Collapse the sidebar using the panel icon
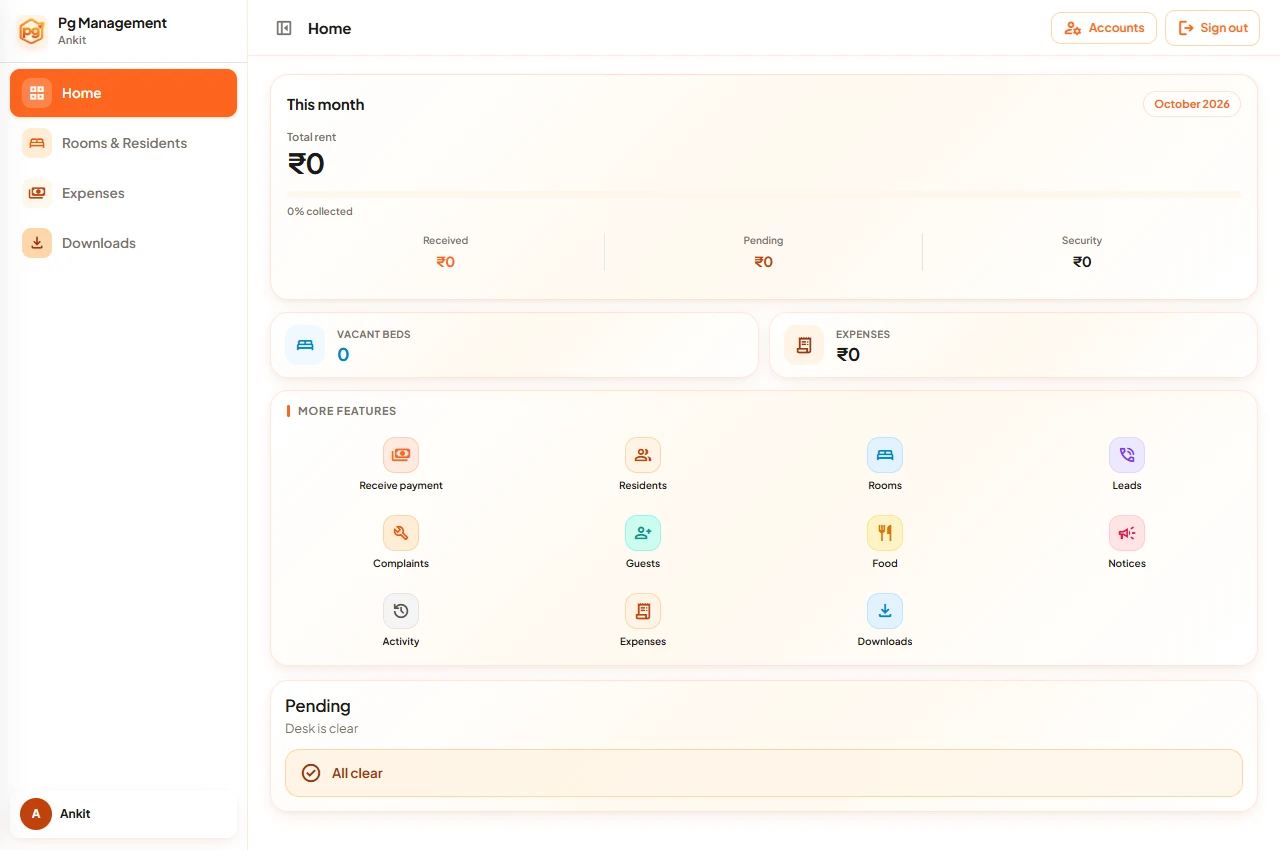Viewport: 1280px width, 850px height. (284, 28)
